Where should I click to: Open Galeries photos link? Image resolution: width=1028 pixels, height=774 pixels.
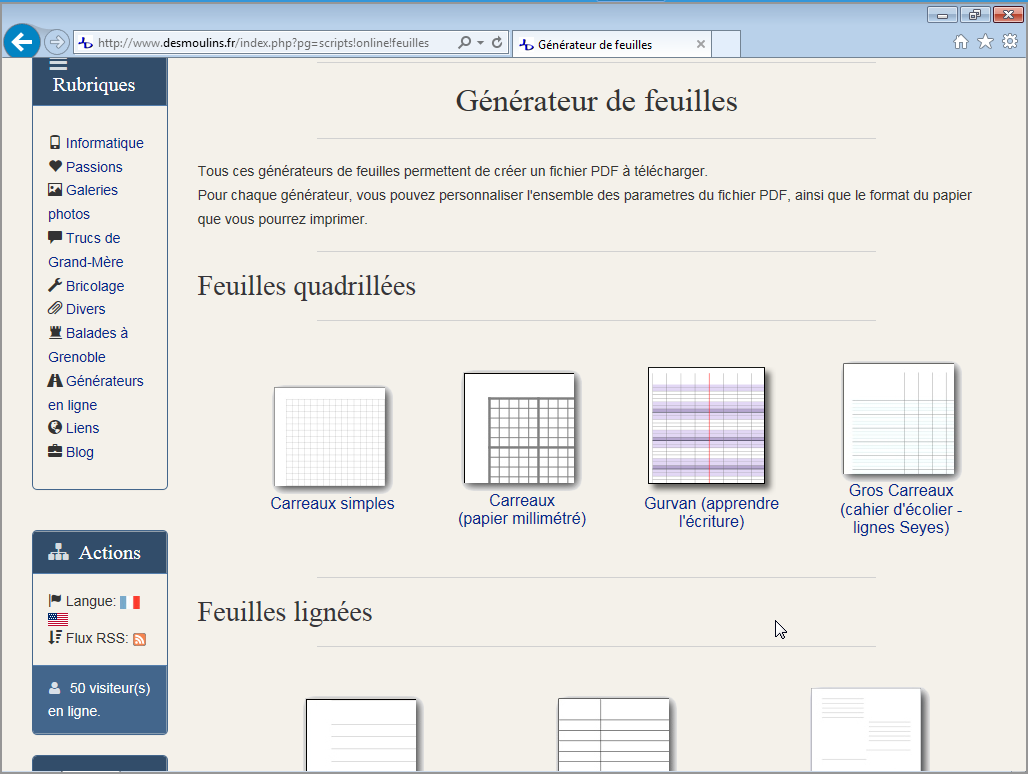point(83,202)
